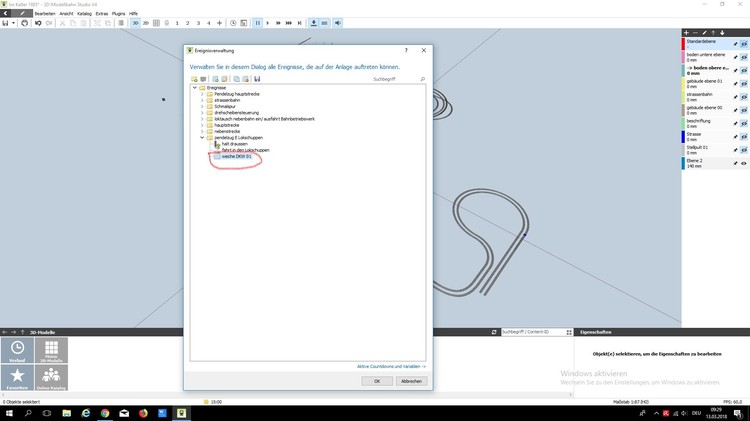
Task: Add a new layer with plus icon
Action: click(686, 33)
